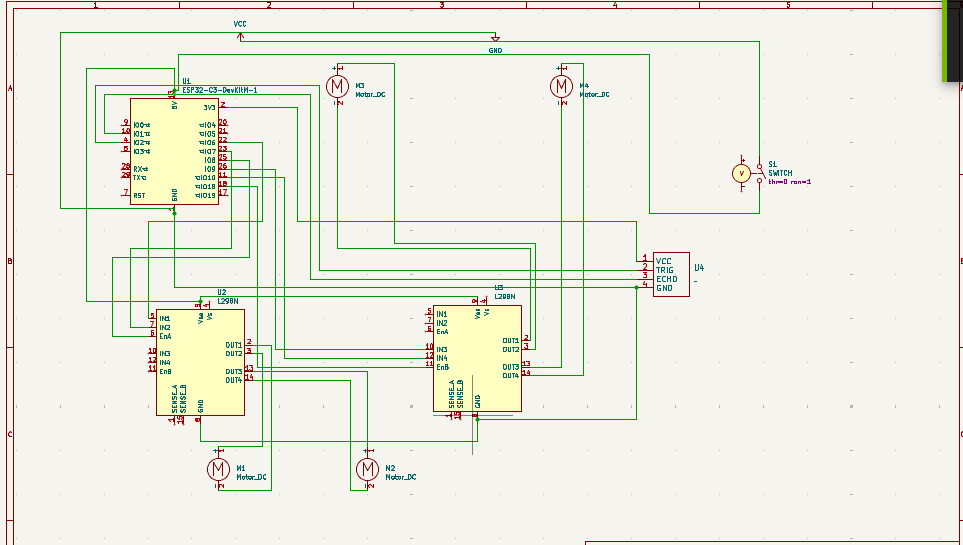The width and height of the screenshot is (963, 545).
Task: Select the VCC power symbol arrow
Action: point(240,36)
